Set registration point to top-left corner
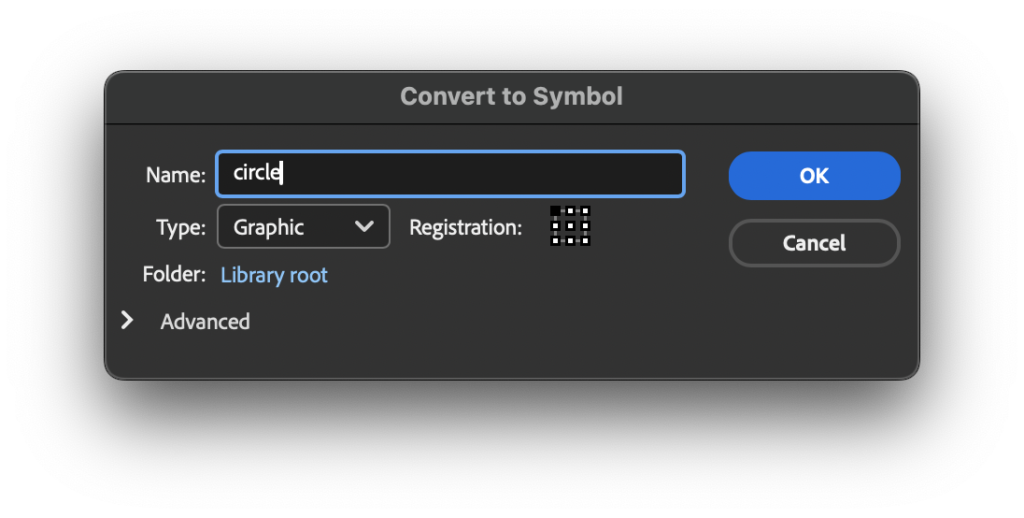1024x518 pixels. [x=556, y=212]
